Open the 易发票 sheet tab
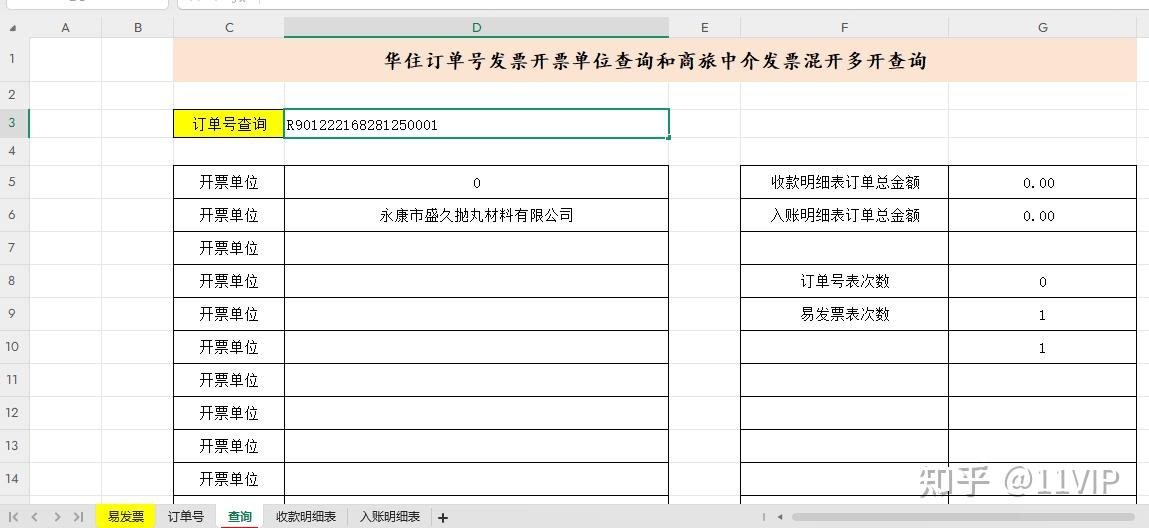Viewport: 1149px width, 528px height. tap(126, 516)
